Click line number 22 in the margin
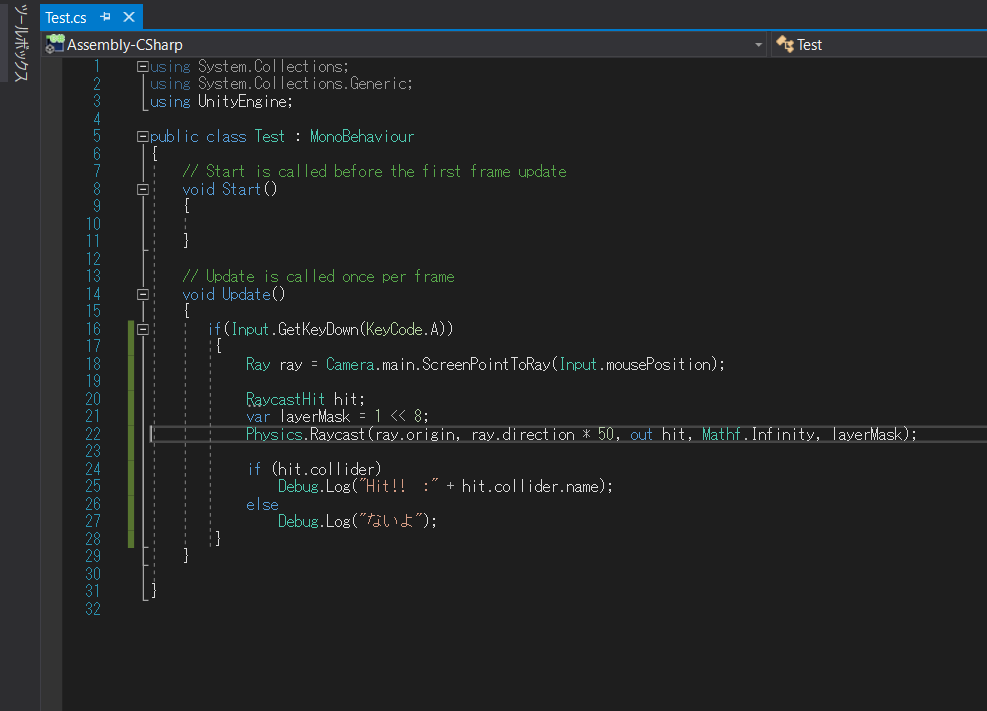The height and width of the screenshot is (711, 987). point(93,434)
